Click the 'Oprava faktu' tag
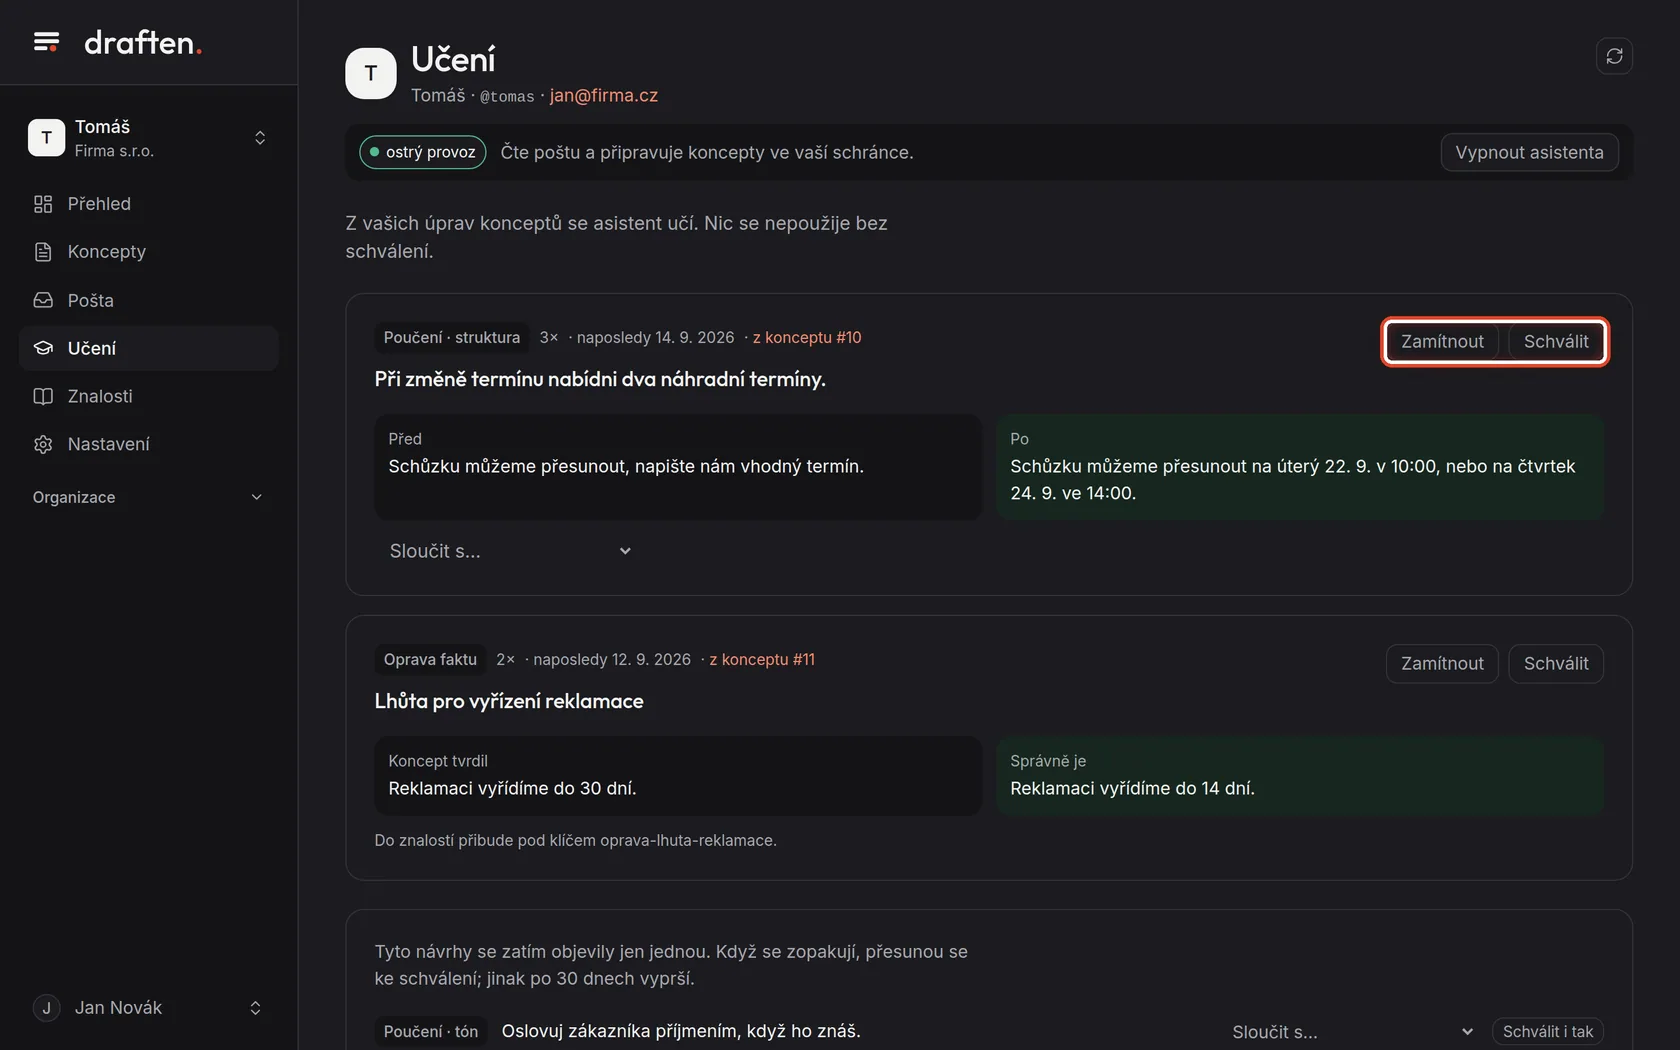 pos(430,660)
